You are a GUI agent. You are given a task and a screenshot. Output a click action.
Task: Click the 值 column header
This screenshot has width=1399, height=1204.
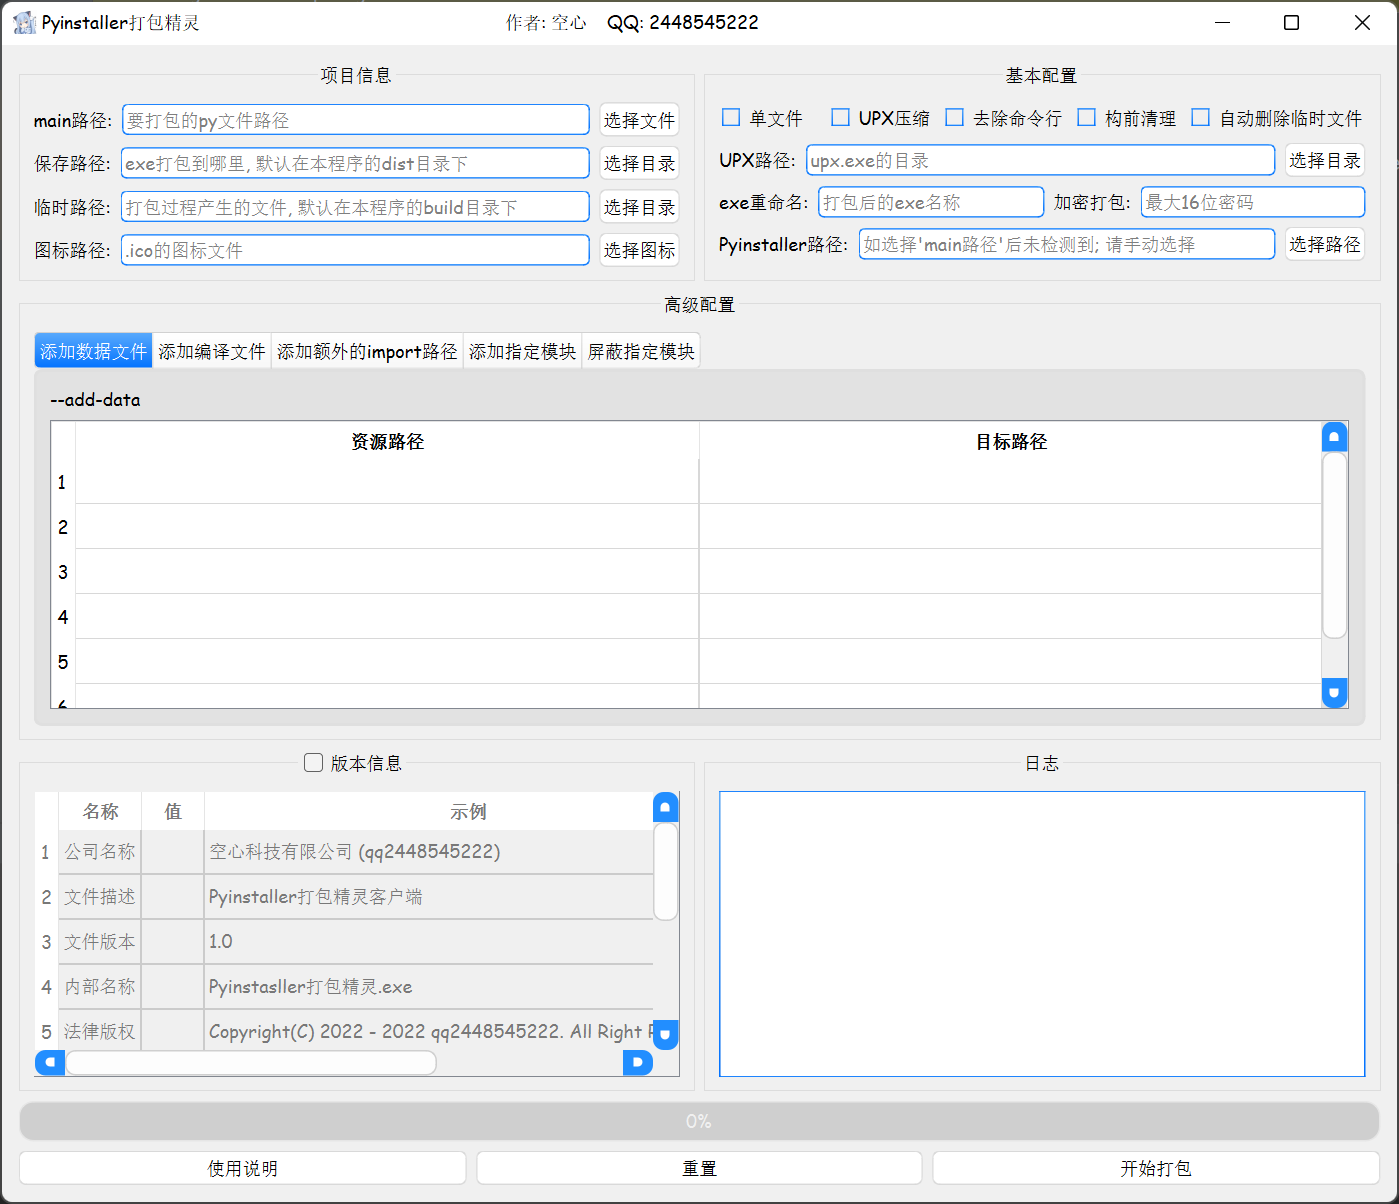coord(173,811)
